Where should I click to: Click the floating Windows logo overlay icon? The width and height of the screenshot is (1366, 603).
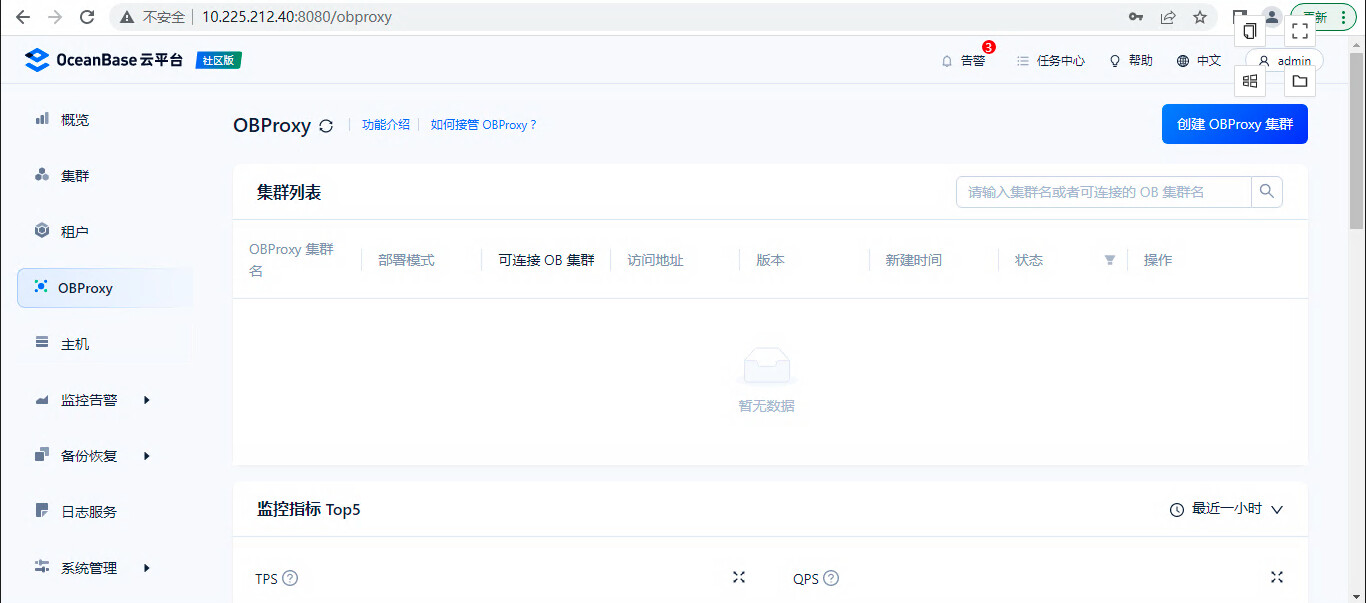pos(1250,81)
